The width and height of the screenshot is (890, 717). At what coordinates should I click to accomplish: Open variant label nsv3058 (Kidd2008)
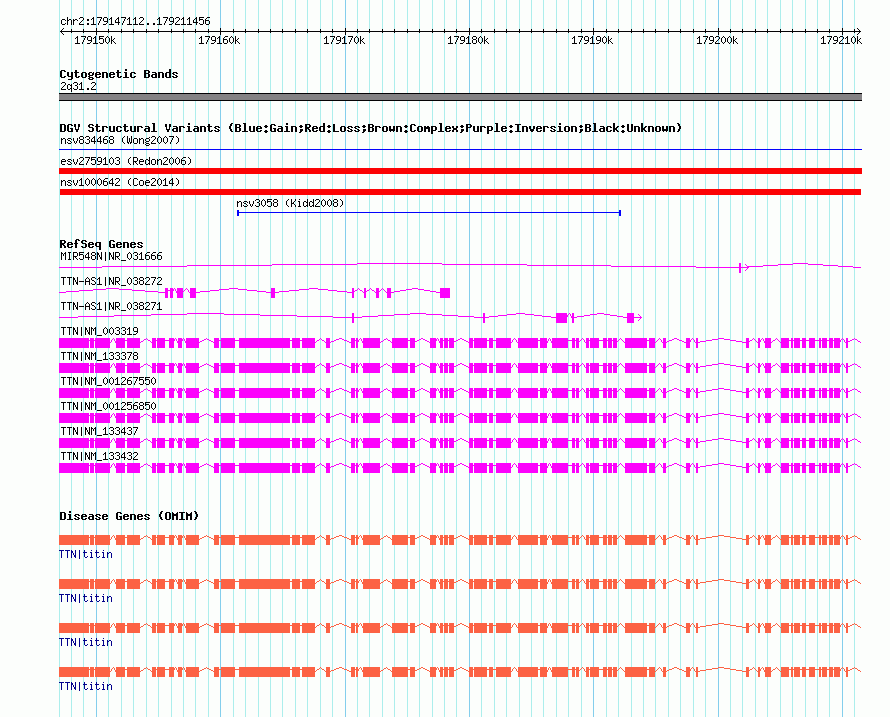(290, 203)
